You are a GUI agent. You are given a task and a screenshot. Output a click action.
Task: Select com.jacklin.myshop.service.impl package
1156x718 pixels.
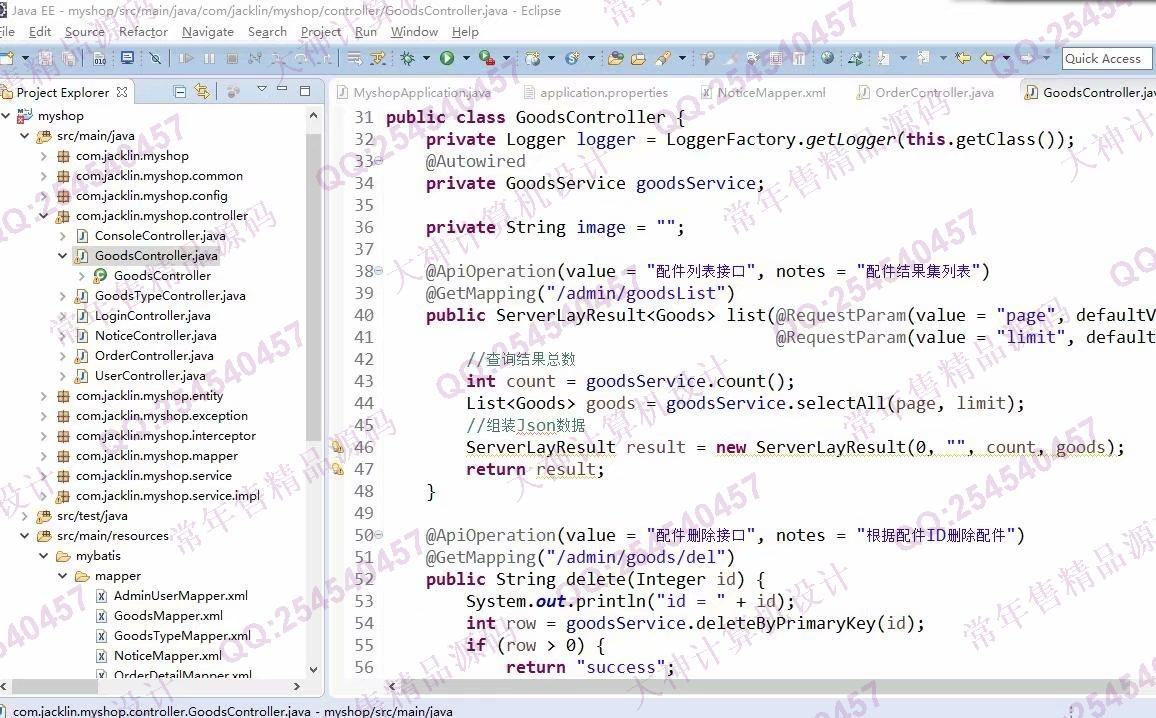(167, 495)
